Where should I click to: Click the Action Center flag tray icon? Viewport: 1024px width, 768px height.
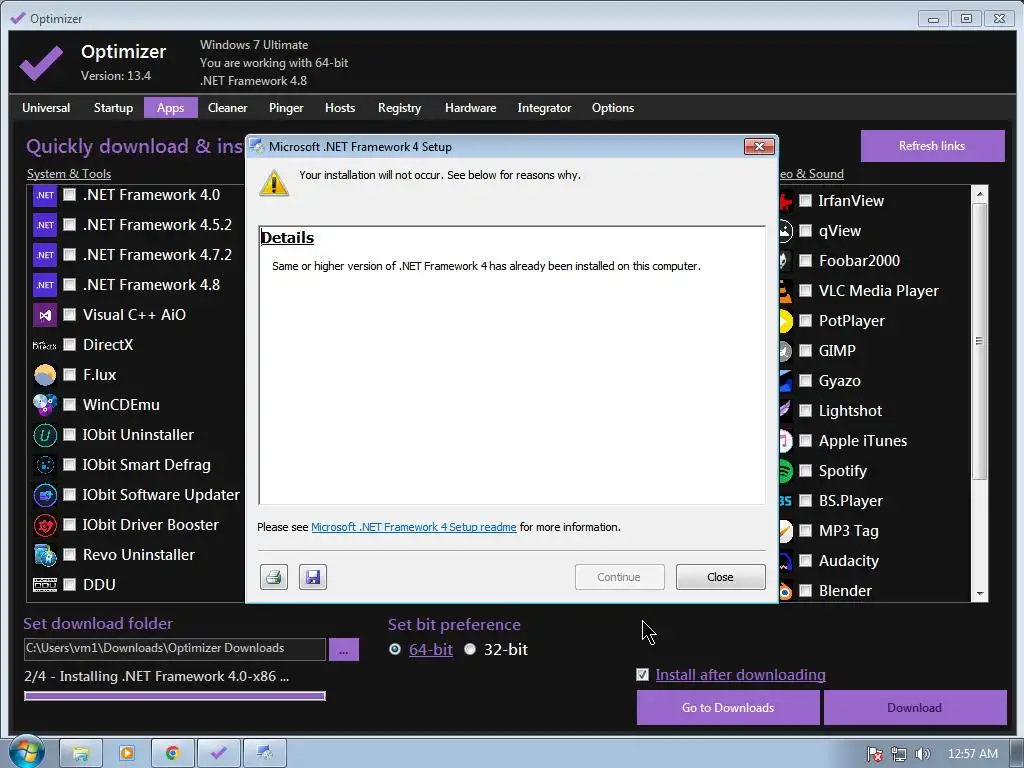874,754
